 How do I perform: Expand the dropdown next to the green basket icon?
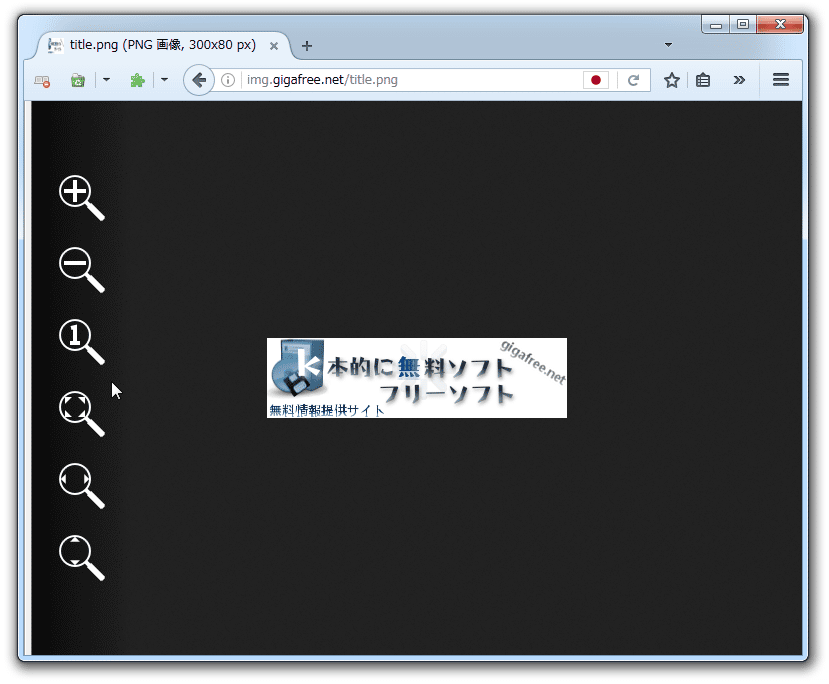pyautogui.click(x=106, y=80)
